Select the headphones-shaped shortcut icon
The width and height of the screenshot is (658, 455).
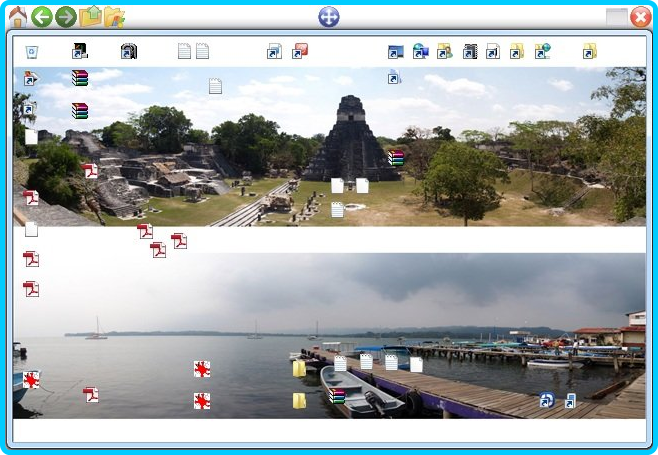click(x=129, y=51)
